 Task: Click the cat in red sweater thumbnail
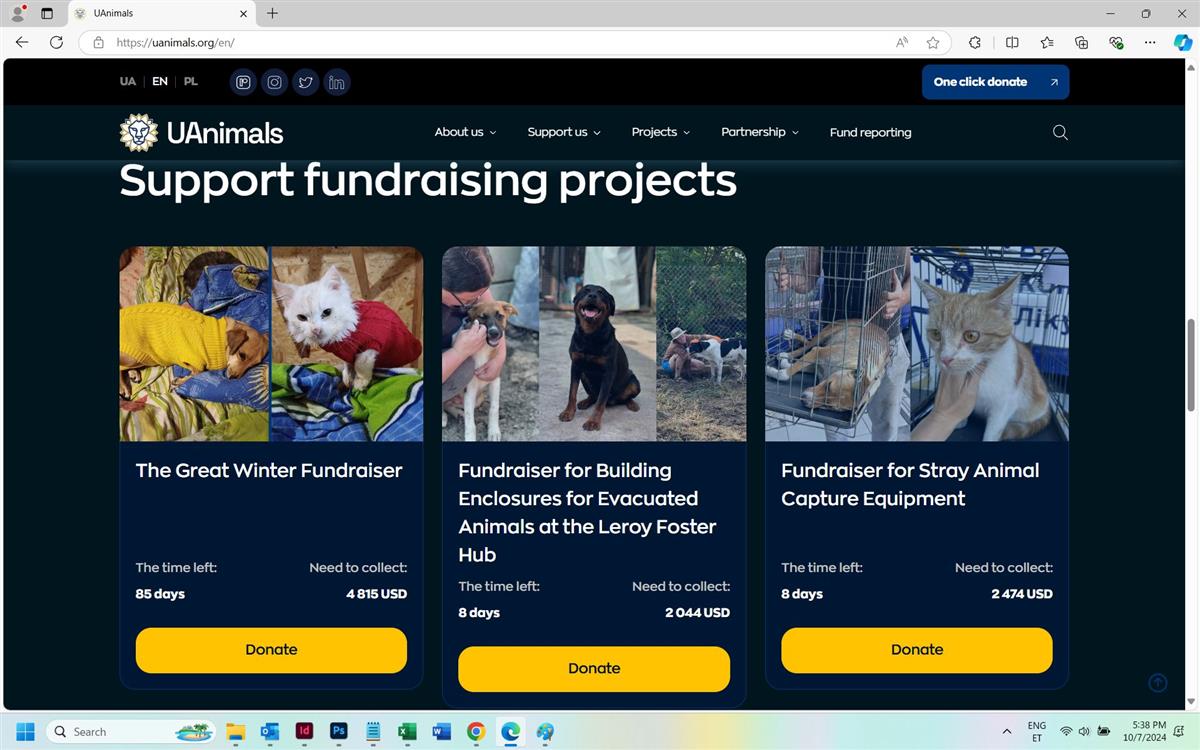(x=347, y=343)
